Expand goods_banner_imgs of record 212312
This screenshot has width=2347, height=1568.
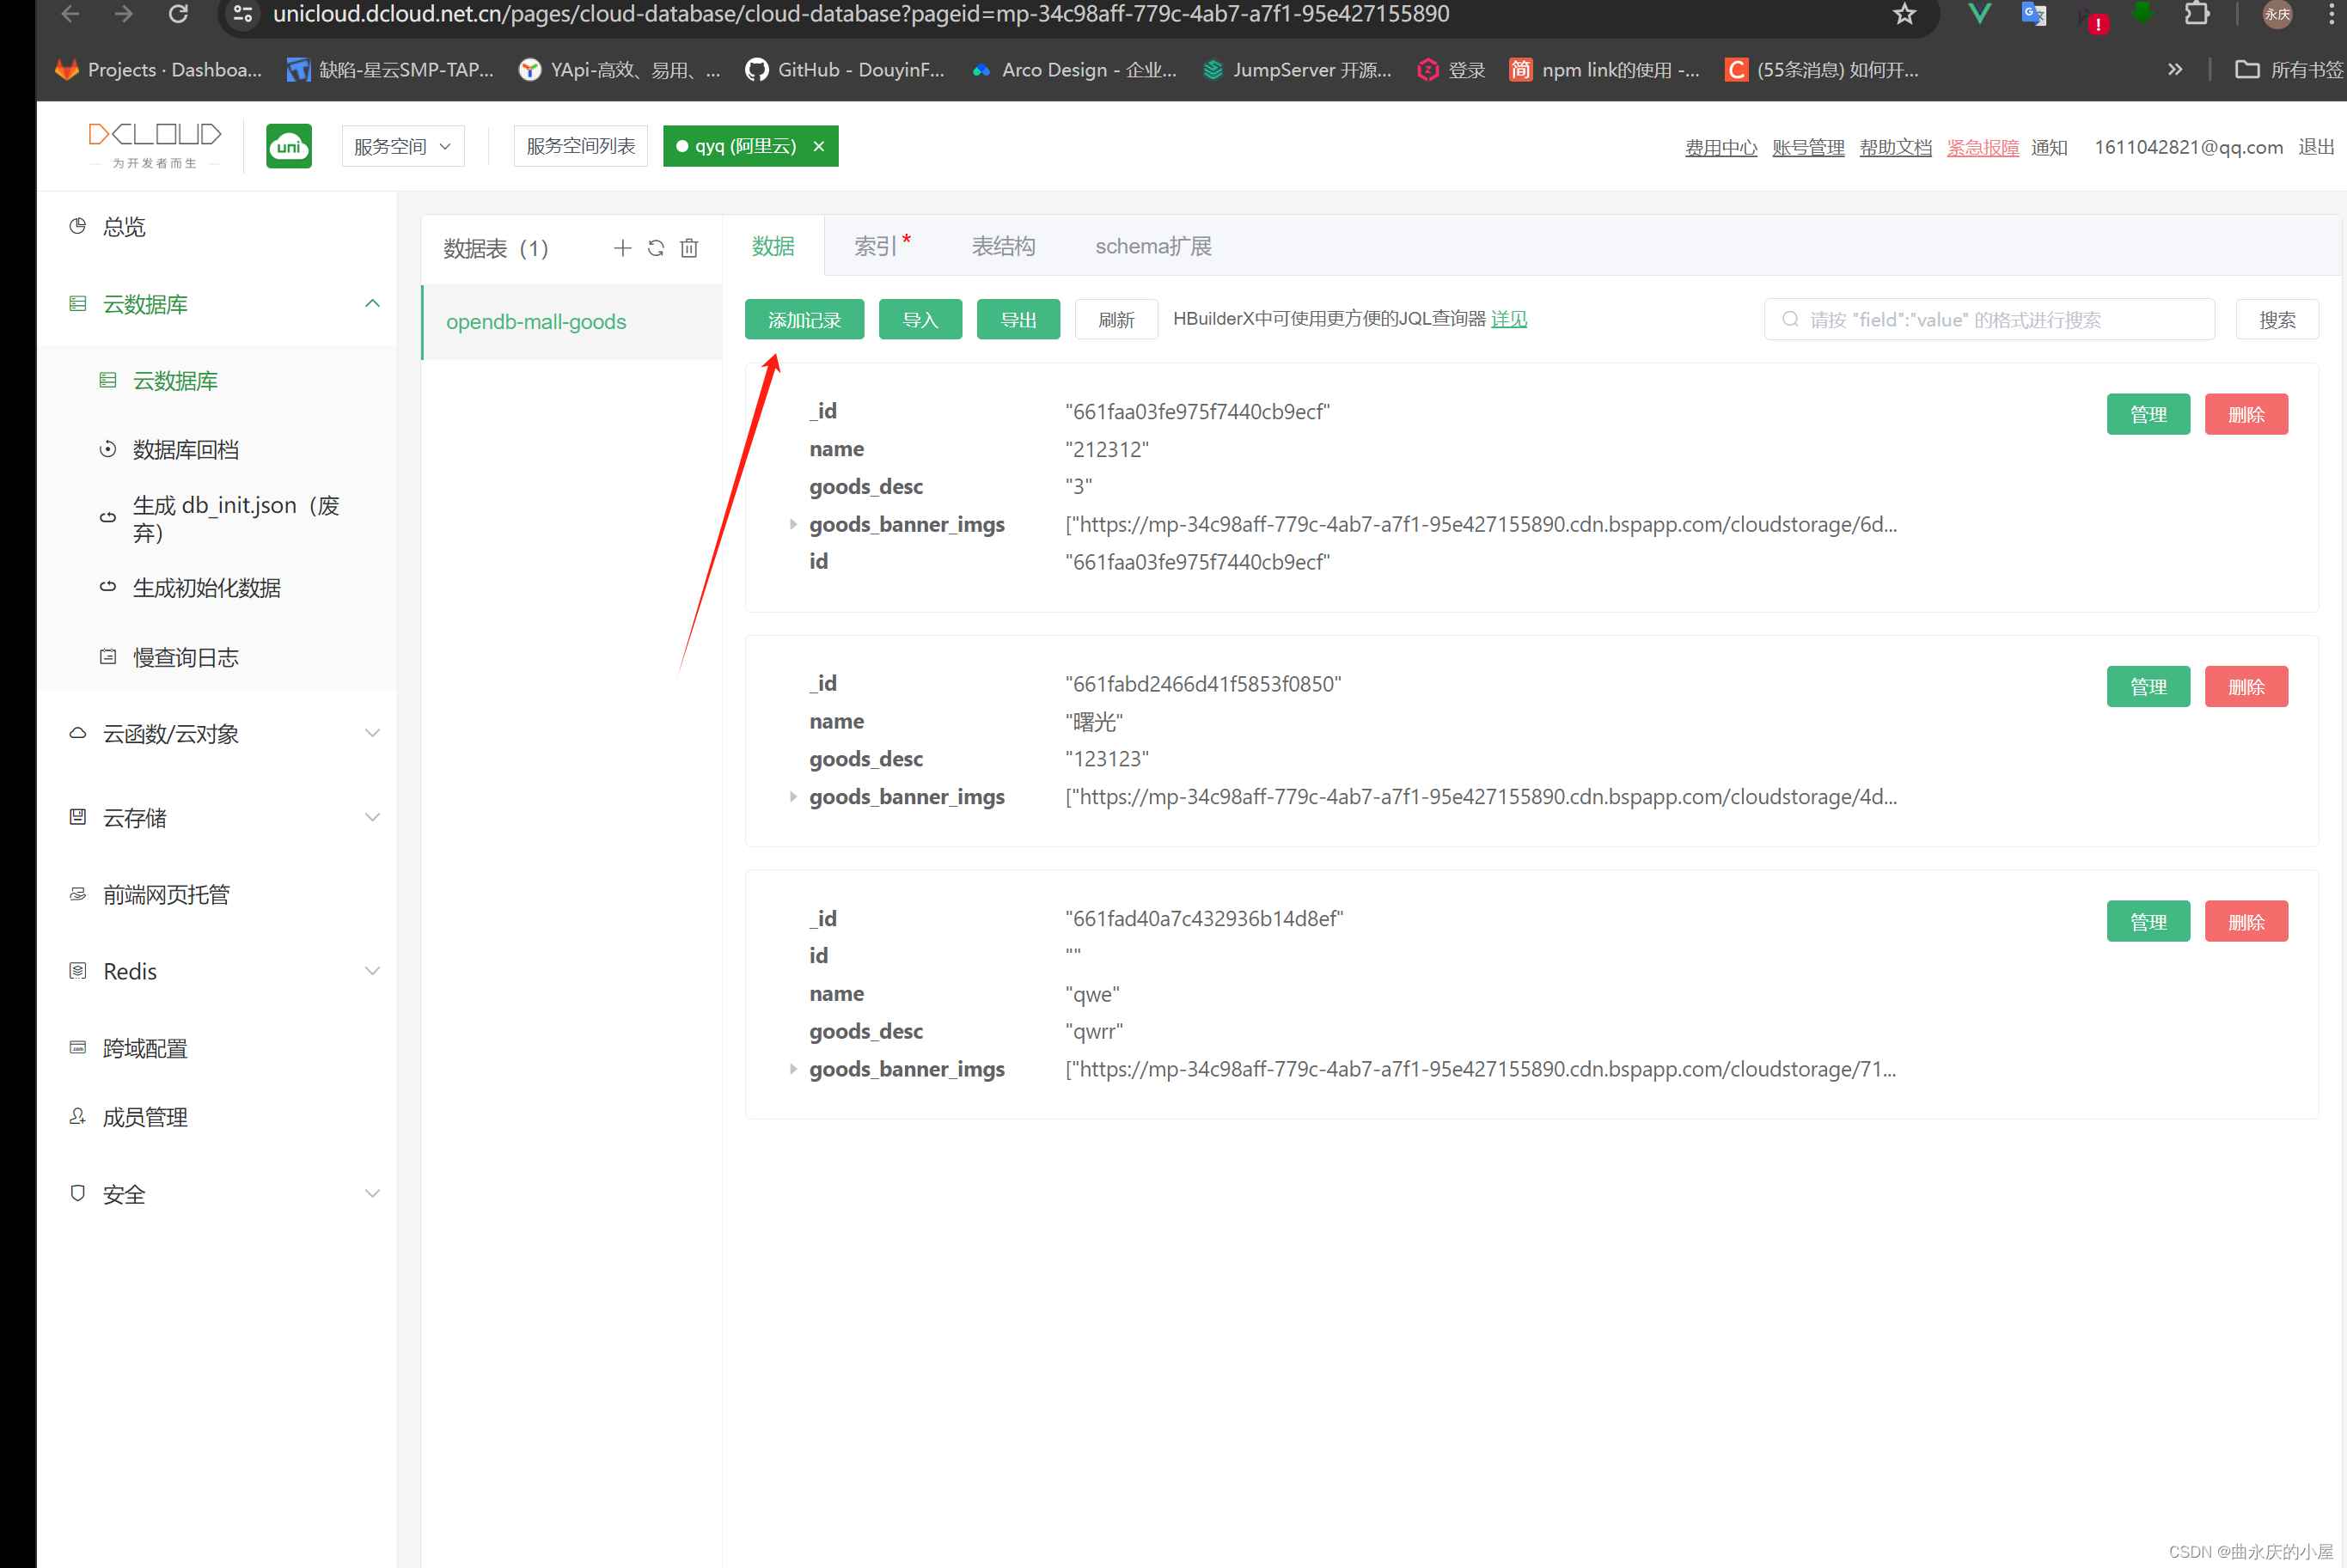tap(793, 524)
